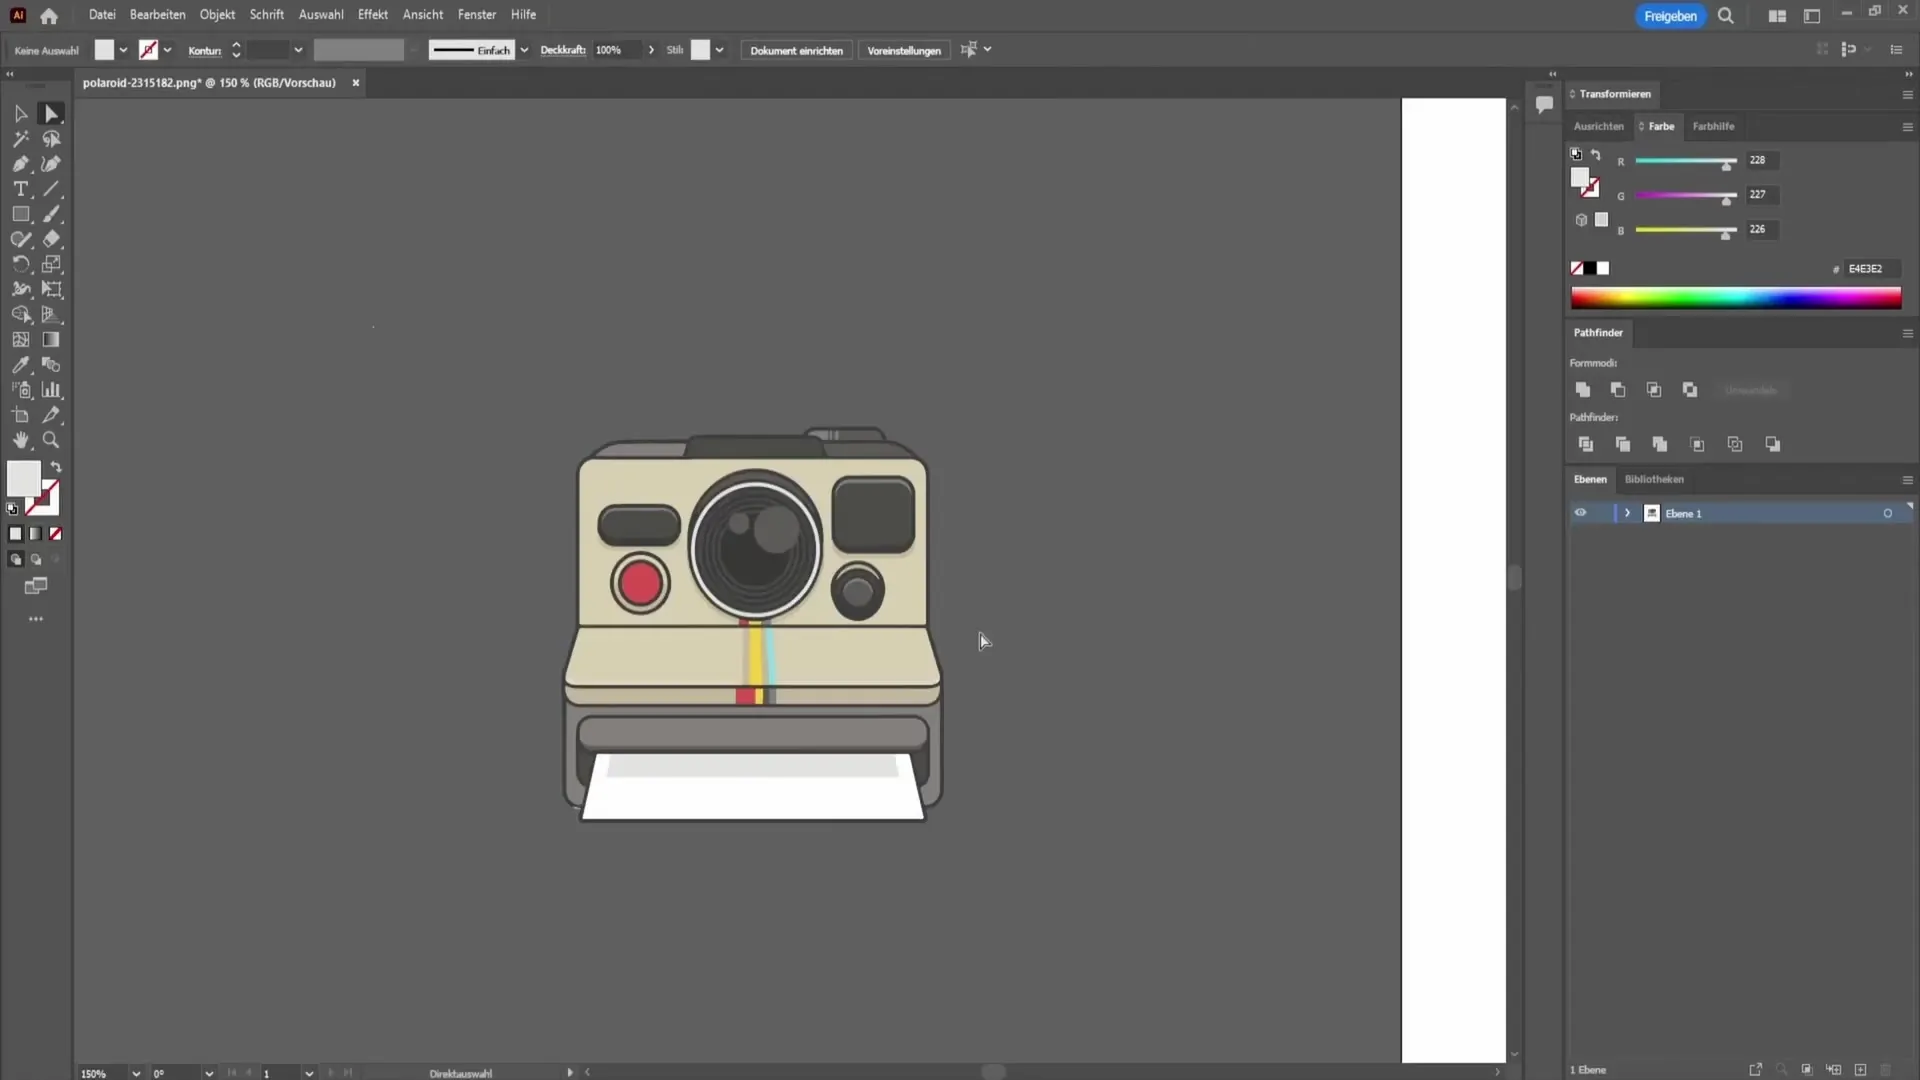Select the Blend tool
The width and height of the screenshot is (1920, 1080).
click(x=51, y=365)
